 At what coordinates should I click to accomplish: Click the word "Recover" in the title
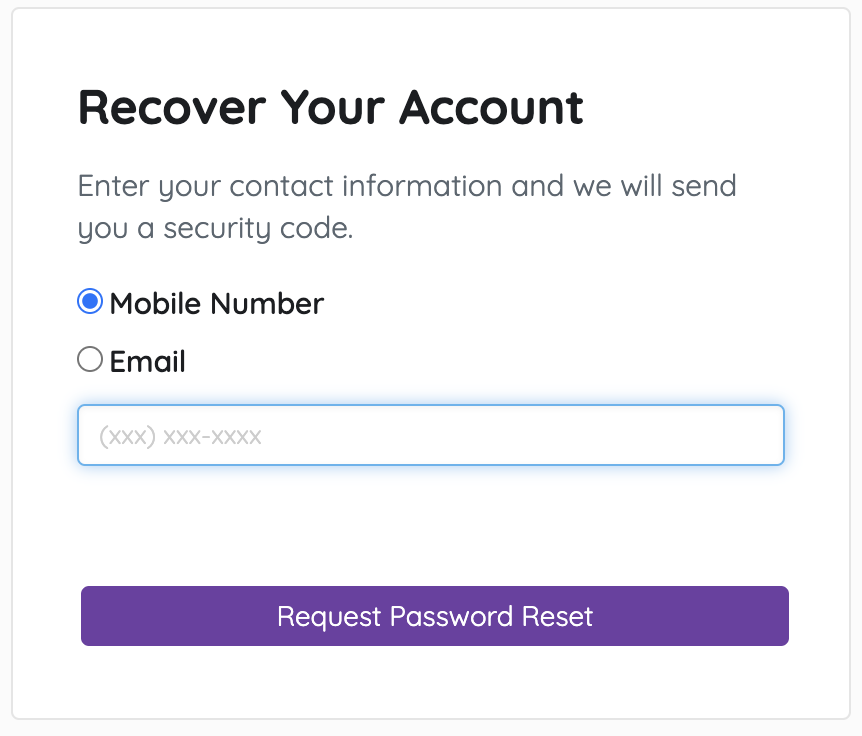click(172, 108)
